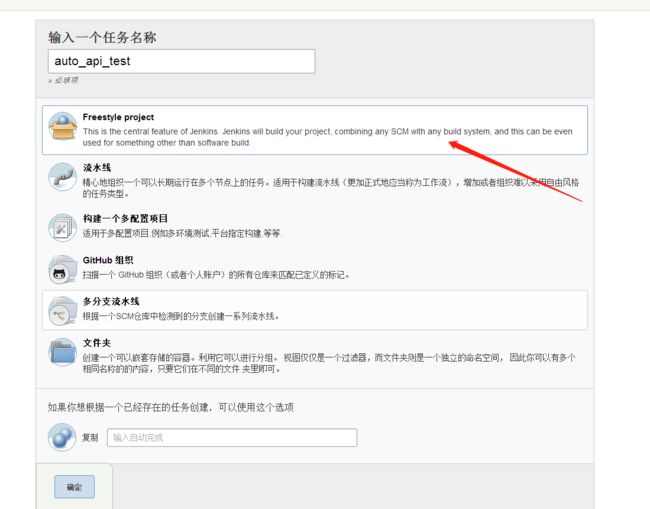Click text 如果你想根据一个已经存在的任务创建

coord(171,407)
